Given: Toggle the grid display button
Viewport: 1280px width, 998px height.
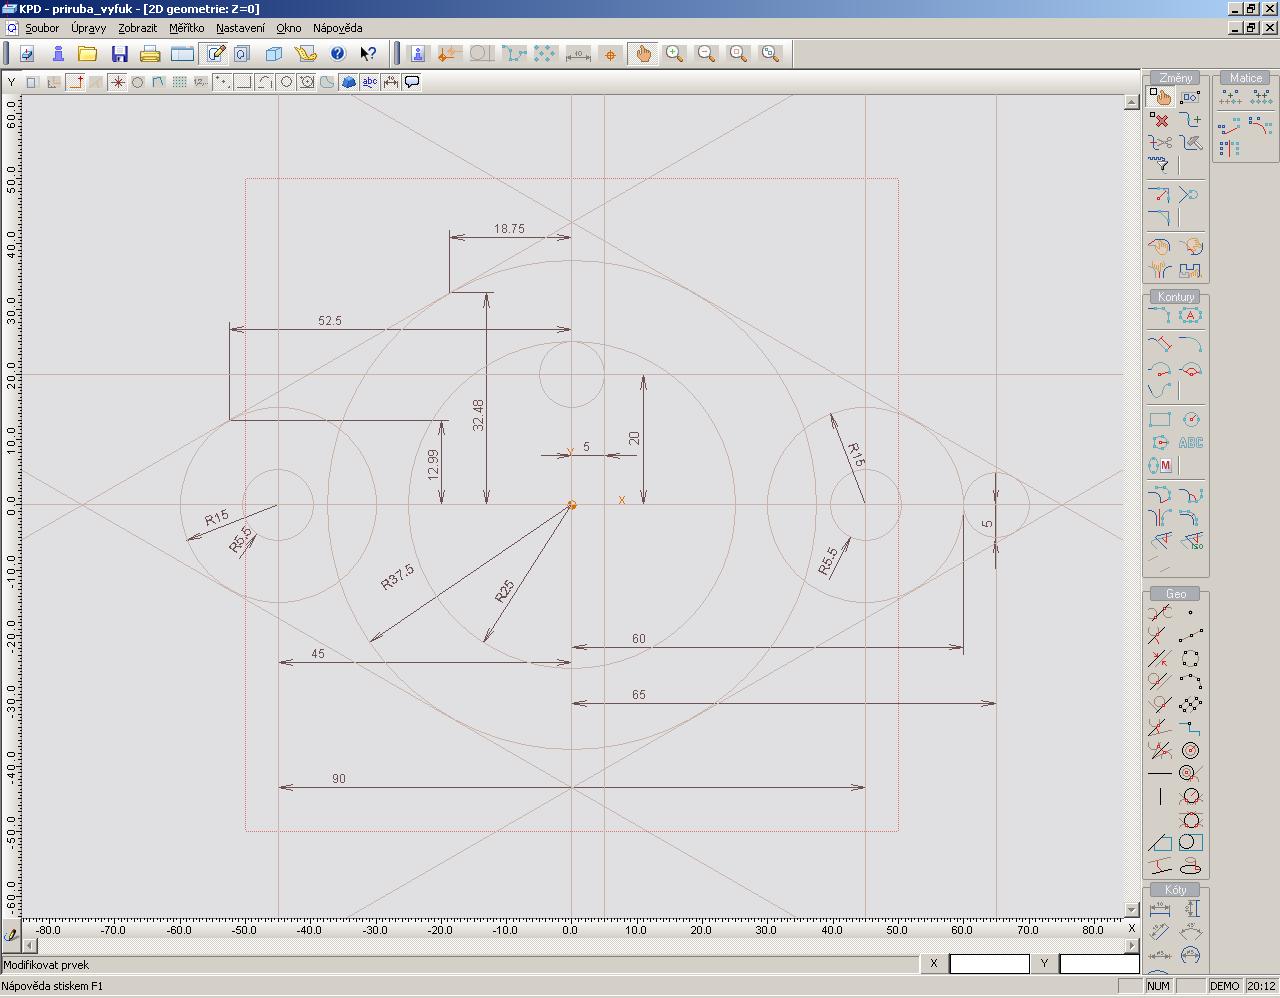Looking at the screenshot, I should pos(180,82).
